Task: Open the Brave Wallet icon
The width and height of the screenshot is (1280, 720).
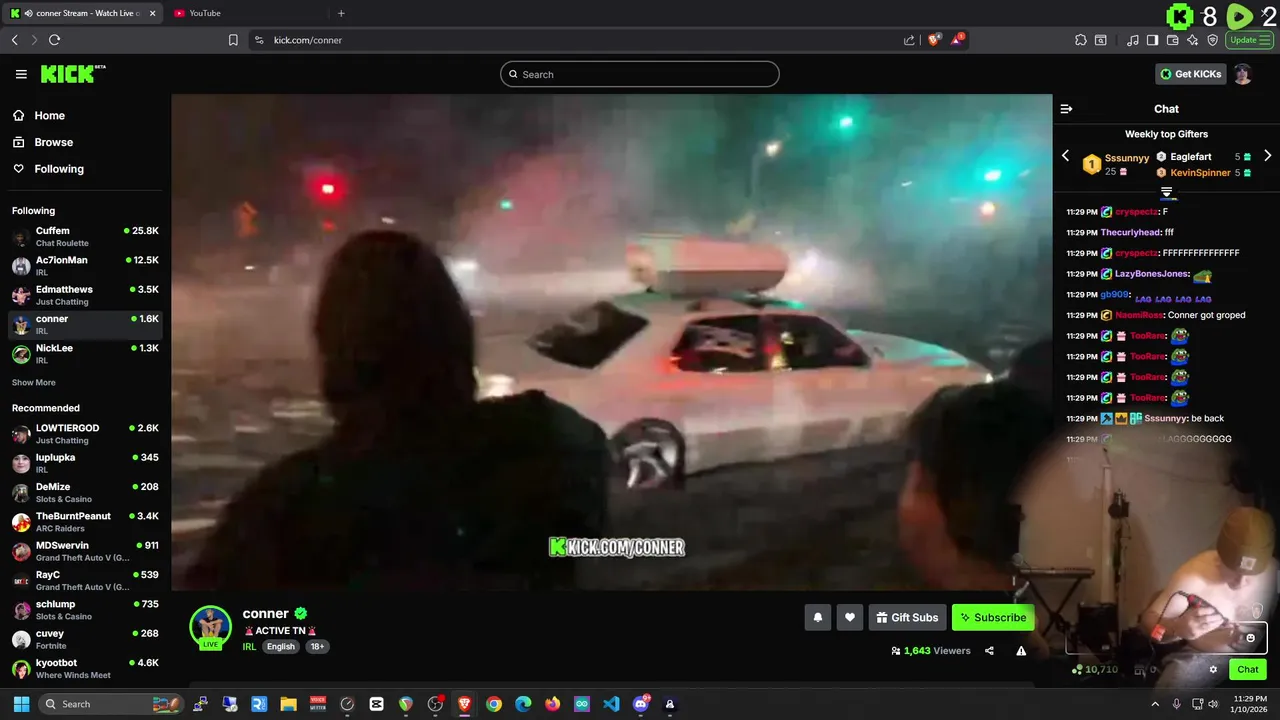Action: (x=1173, y=40)
